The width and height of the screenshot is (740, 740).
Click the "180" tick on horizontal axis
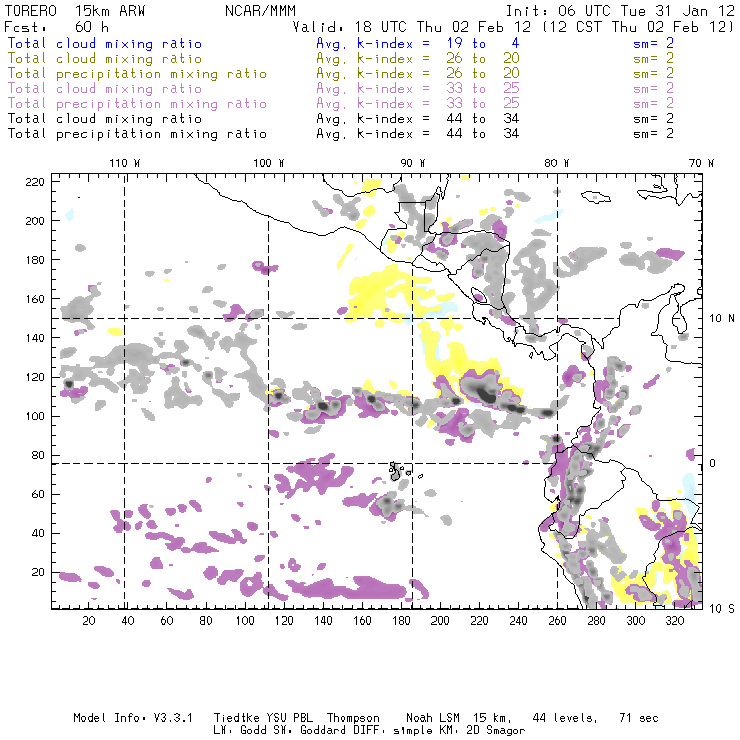pos(401,621)
